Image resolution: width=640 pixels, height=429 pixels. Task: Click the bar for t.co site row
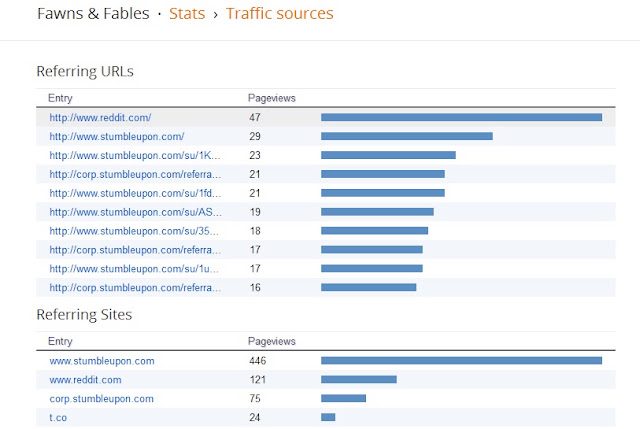328,417
